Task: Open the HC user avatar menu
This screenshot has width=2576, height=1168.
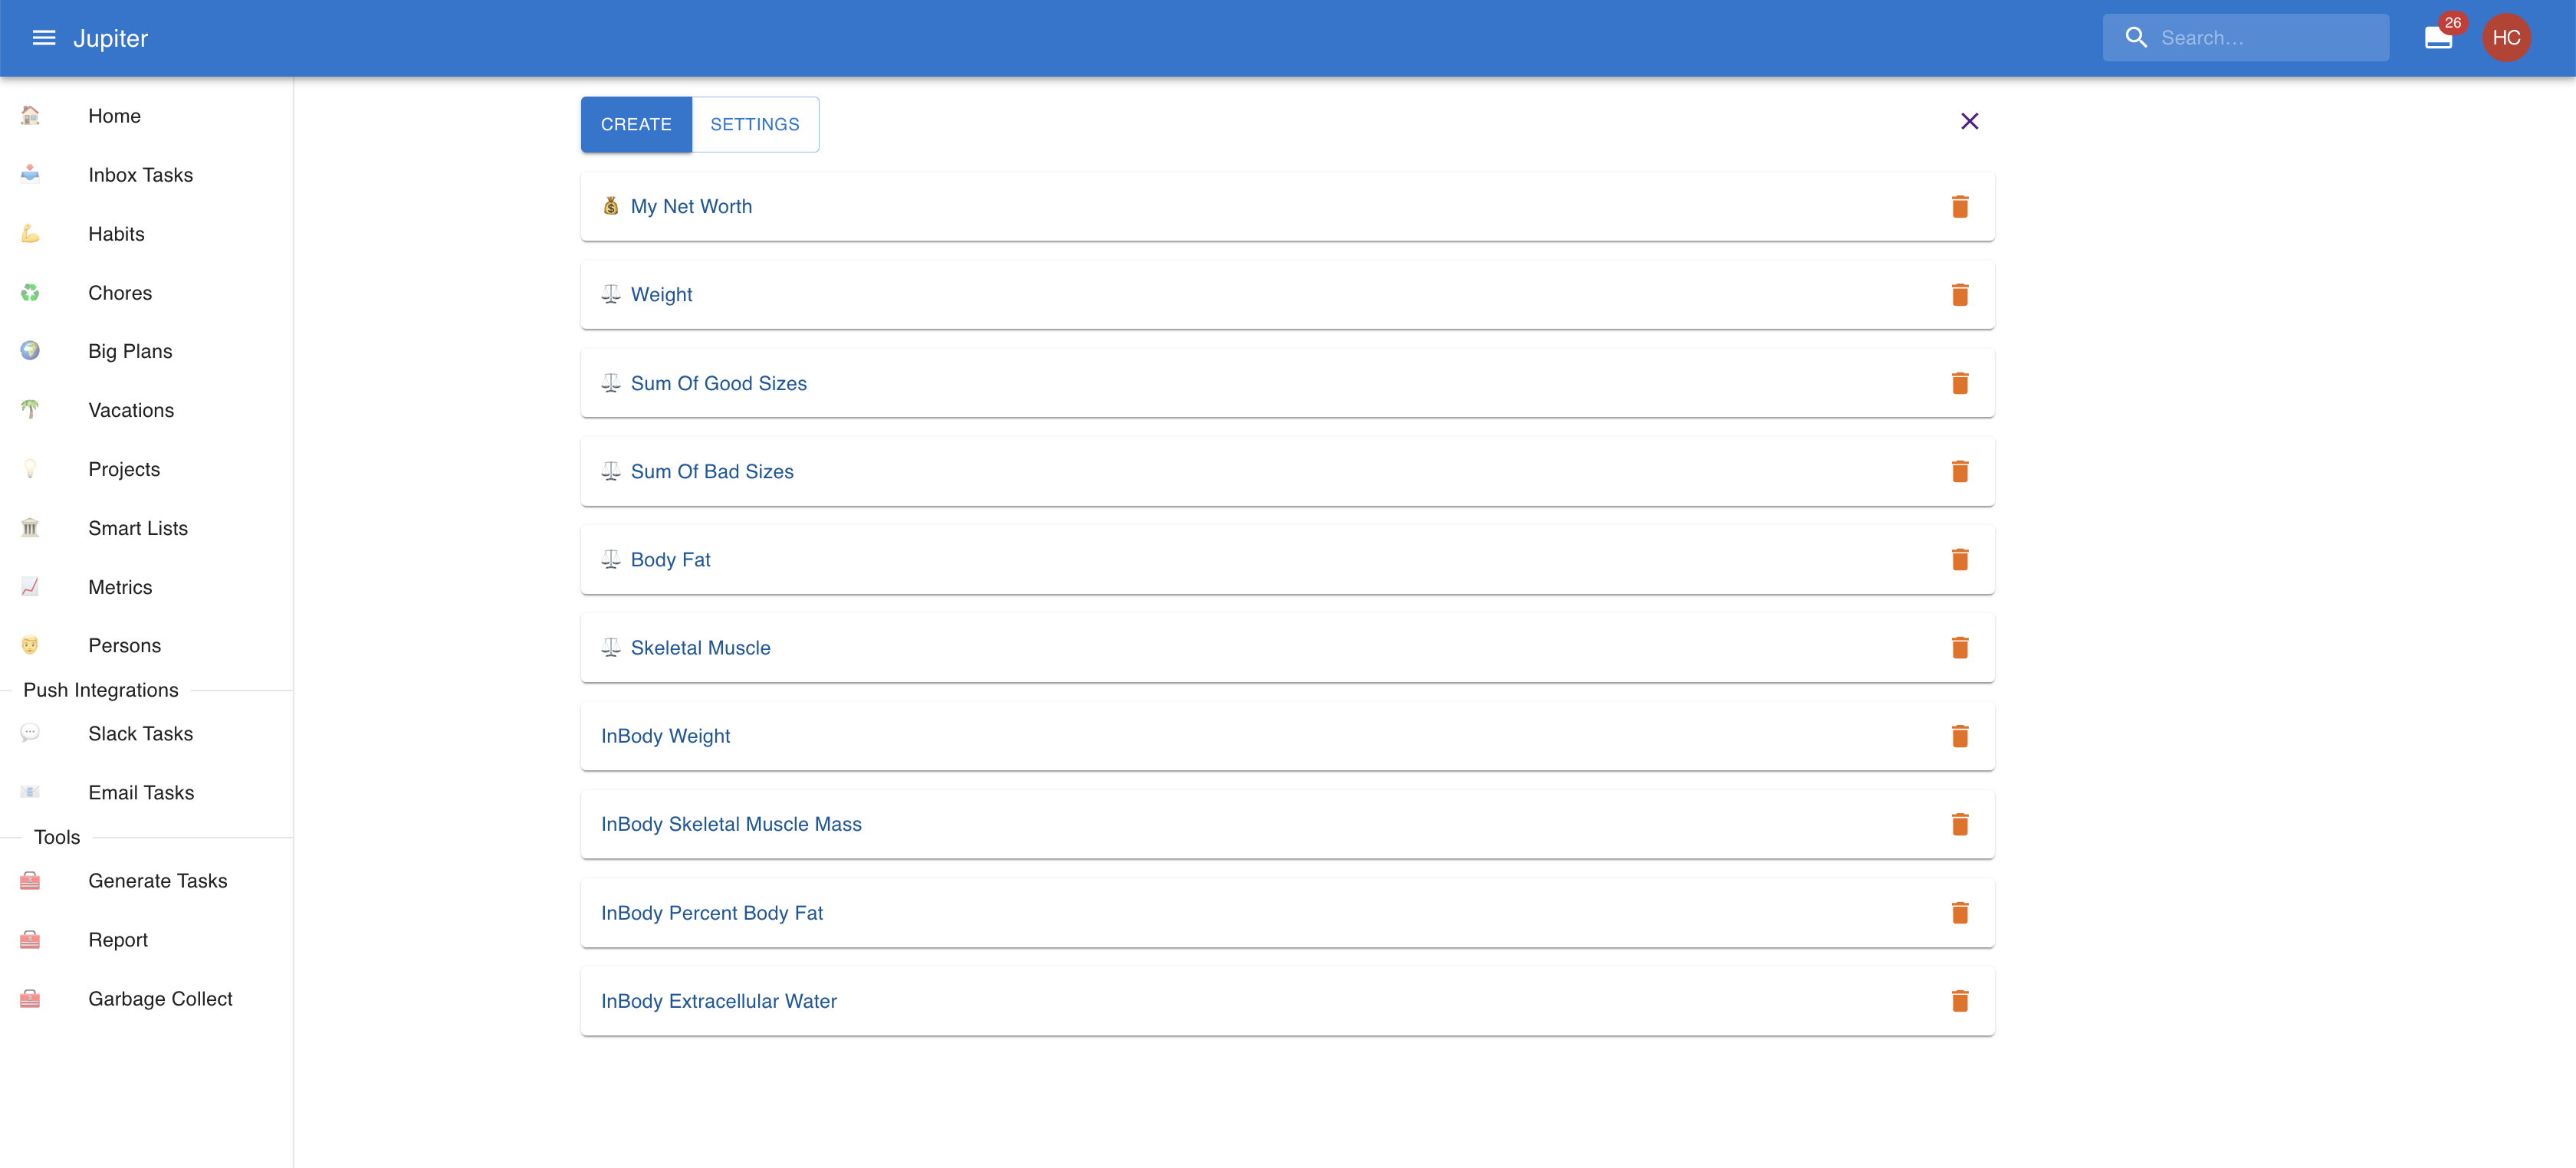Action: pos(2505,38)
